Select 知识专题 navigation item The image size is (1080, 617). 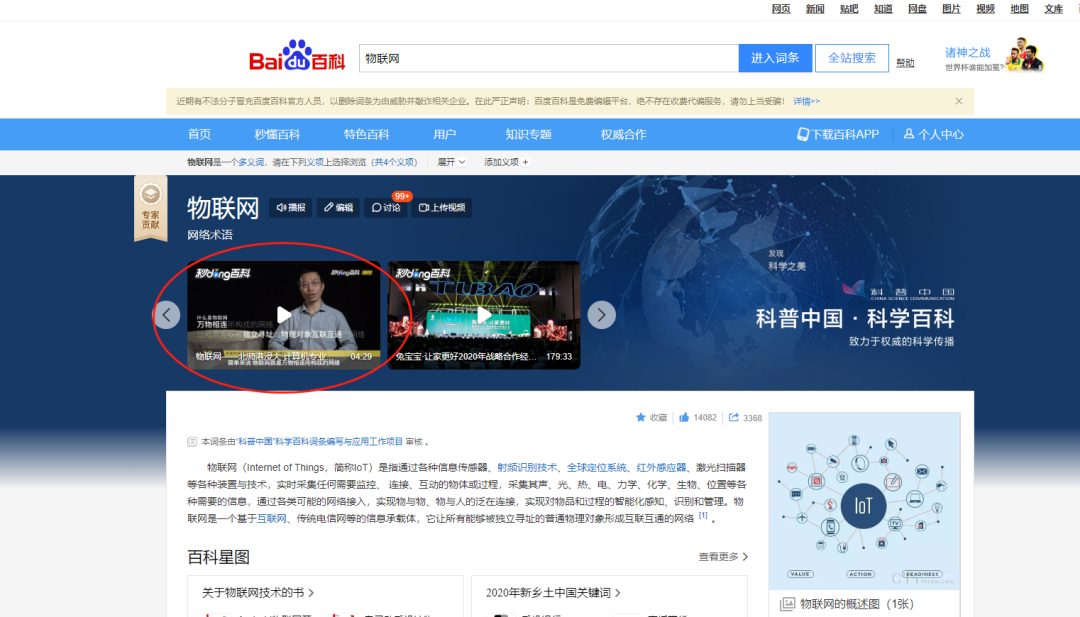(528, 134)
